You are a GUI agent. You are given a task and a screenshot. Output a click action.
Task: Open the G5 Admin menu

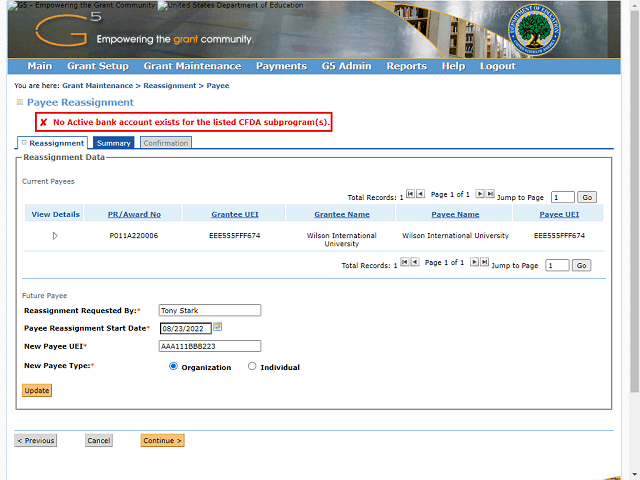click(347, 66)
